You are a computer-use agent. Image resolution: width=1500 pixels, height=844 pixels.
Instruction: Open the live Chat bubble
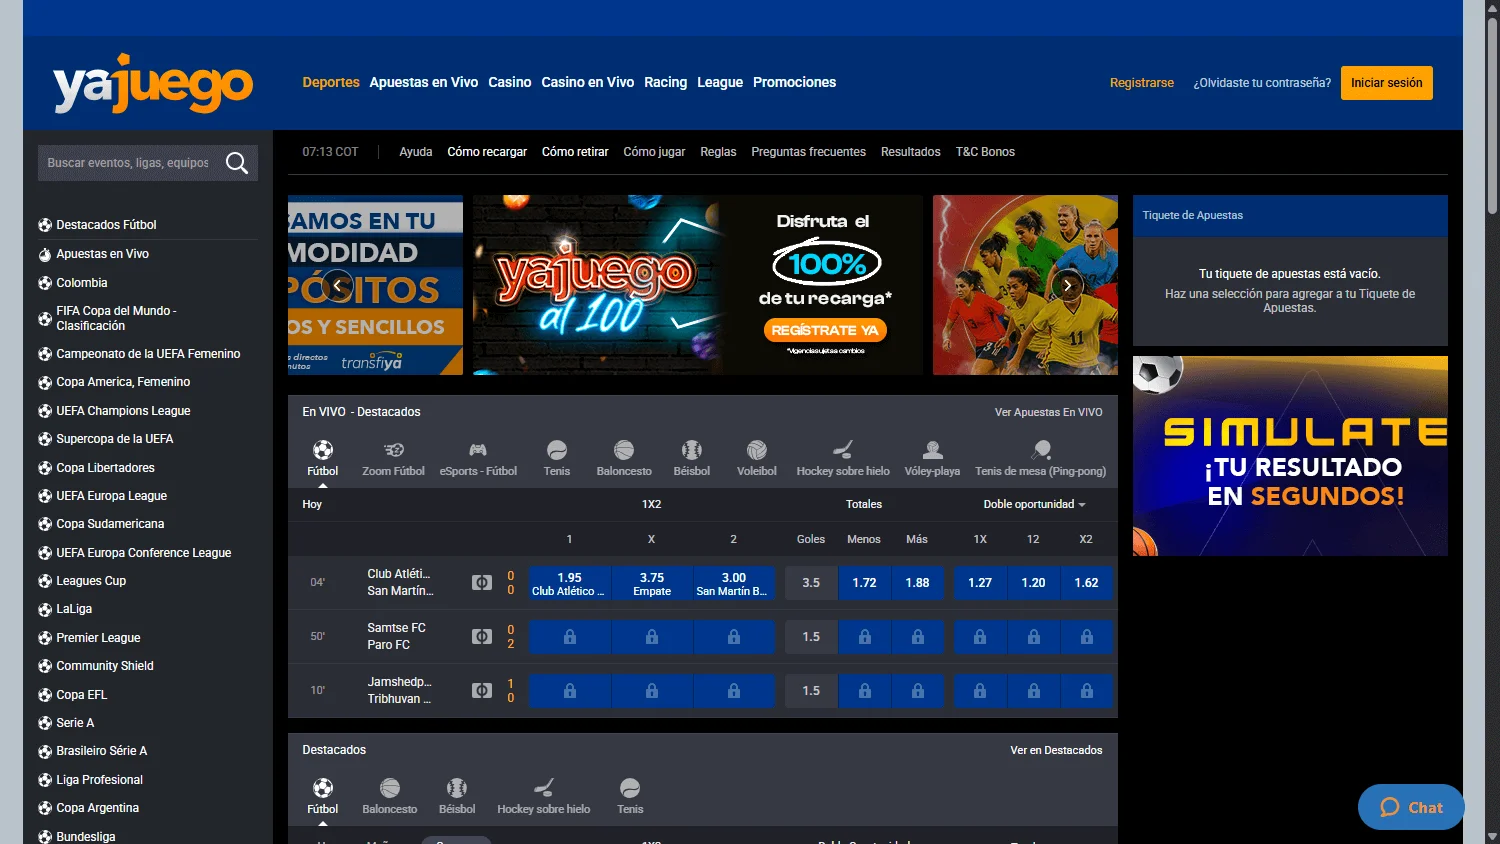[x=1410, y=807]
